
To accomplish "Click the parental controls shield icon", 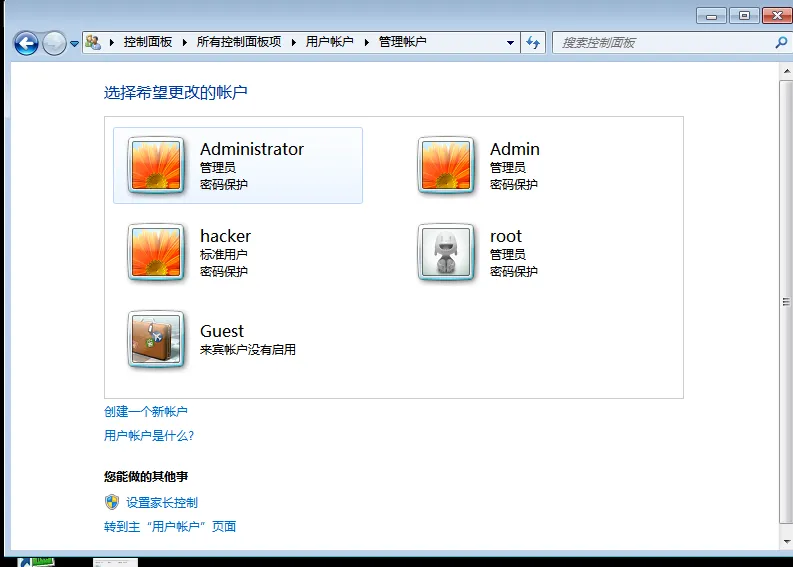I will pos(112,502).
